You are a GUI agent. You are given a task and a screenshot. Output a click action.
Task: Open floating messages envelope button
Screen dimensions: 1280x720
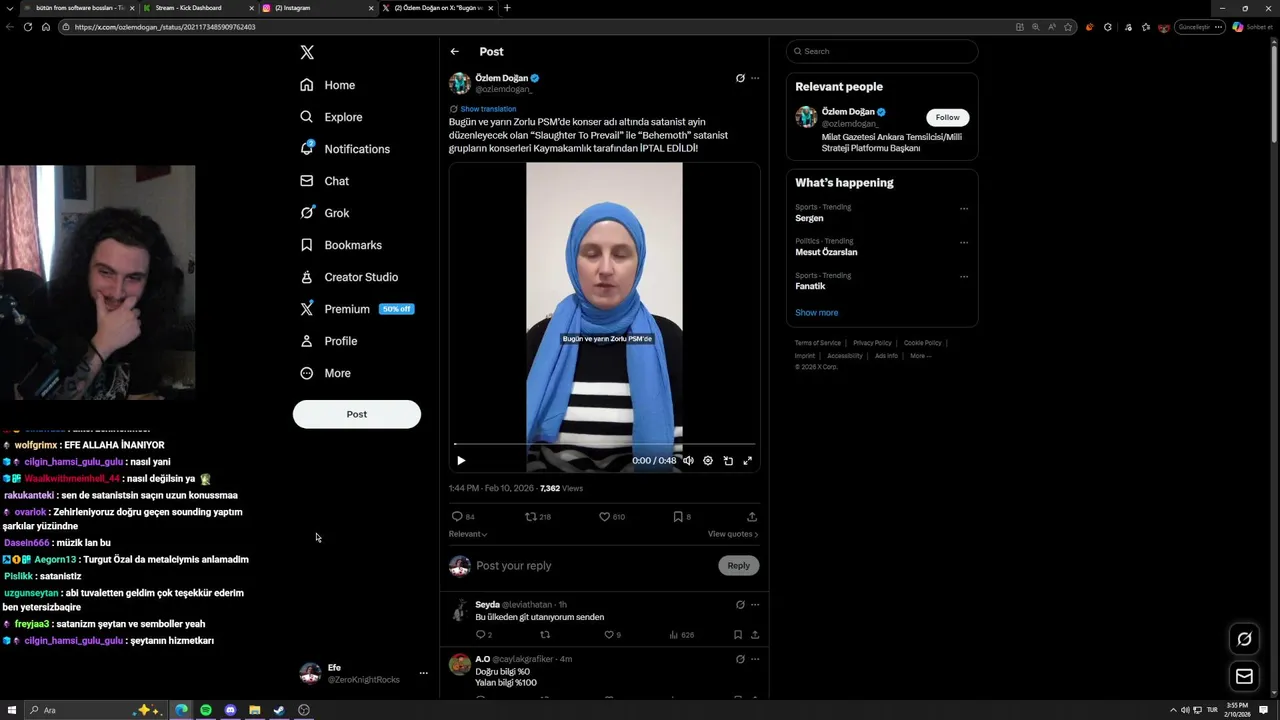[x=1244, y=677]
